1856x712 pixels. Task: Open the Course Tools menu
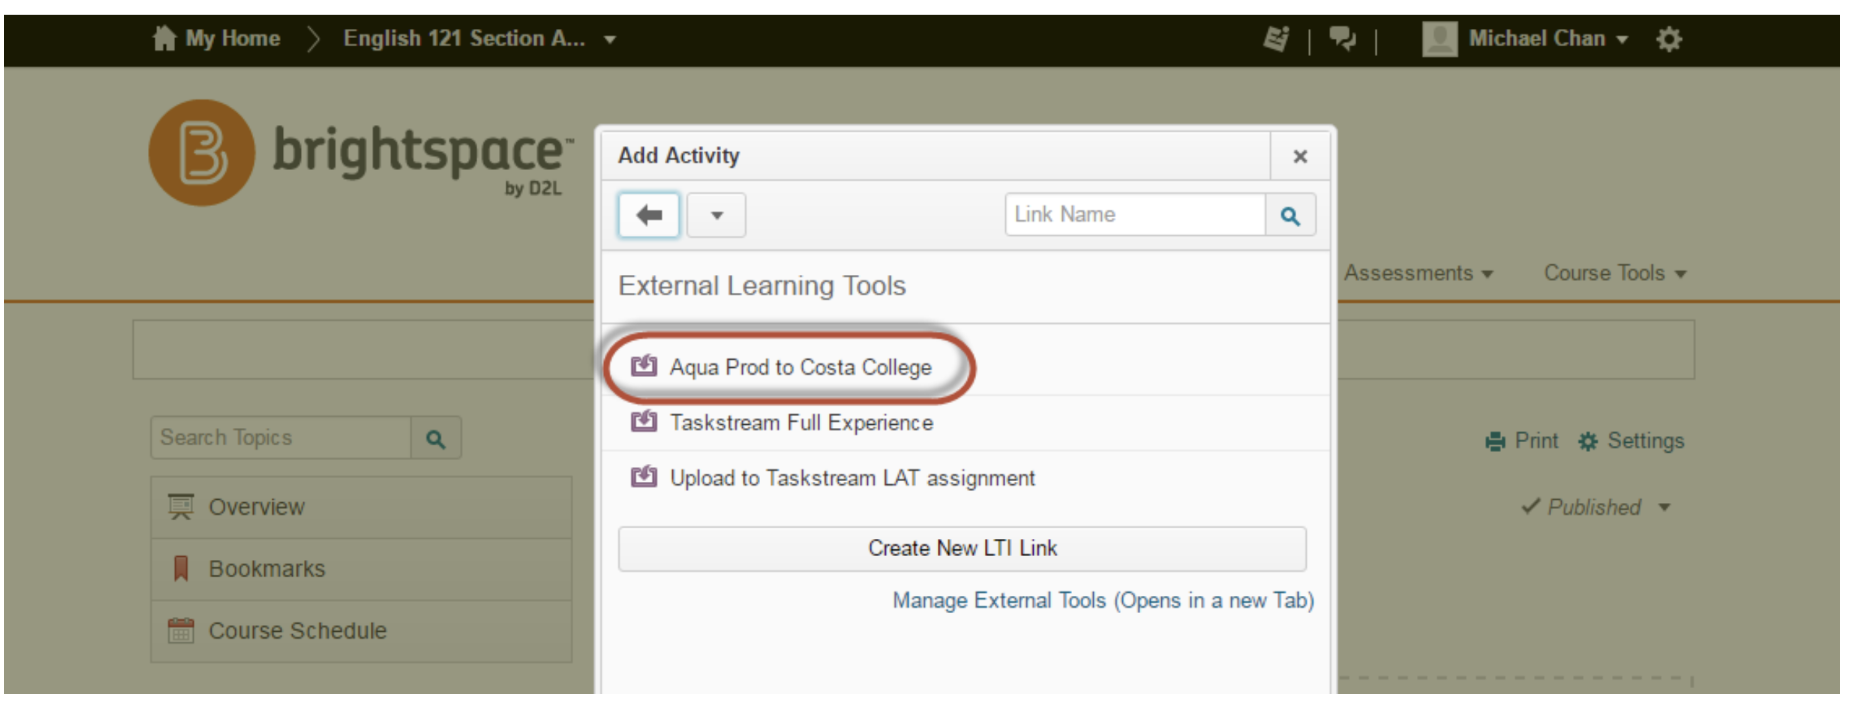coord(1615,273)
